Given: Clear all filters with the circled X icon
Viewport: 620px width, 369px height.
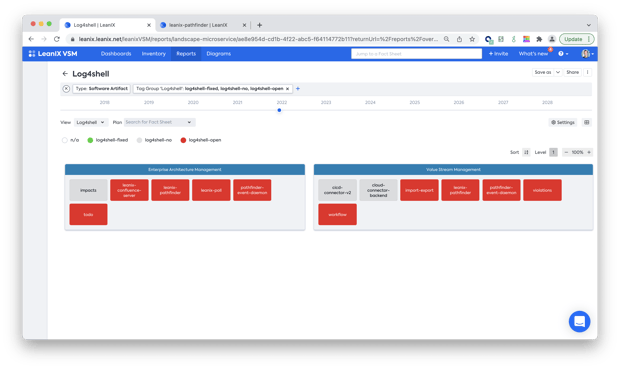Looking at the screenshot, I should tap(66, 89).
